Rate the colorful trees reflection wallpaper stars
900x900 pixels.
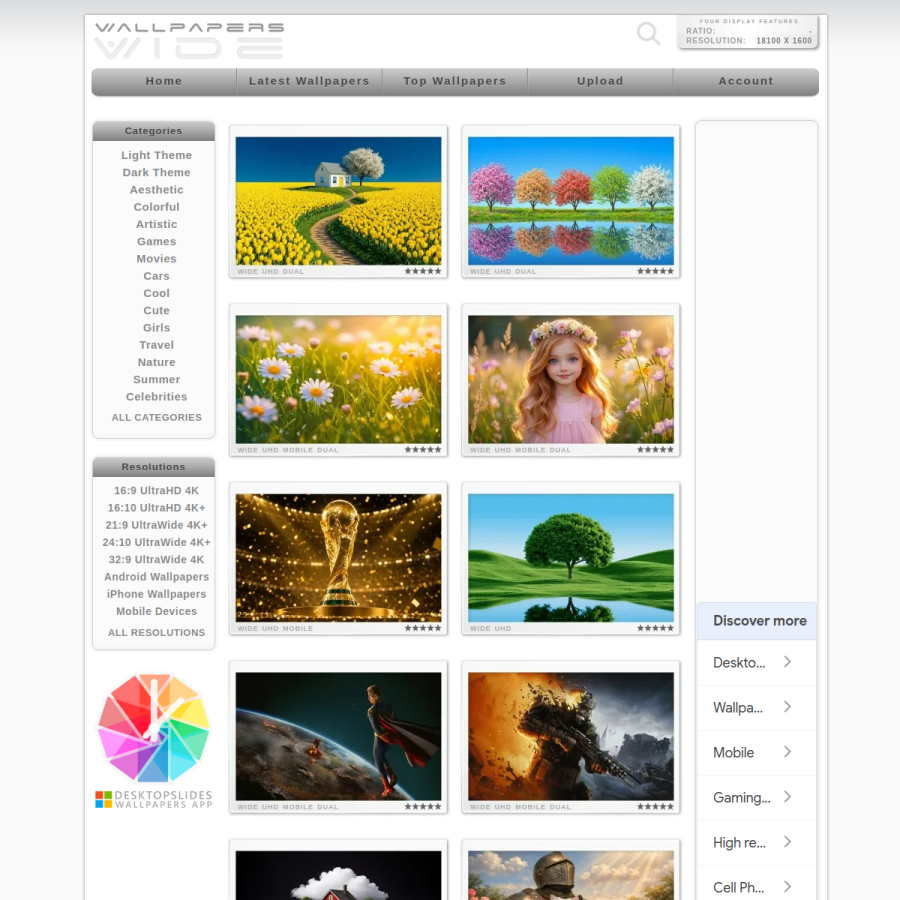655,271
